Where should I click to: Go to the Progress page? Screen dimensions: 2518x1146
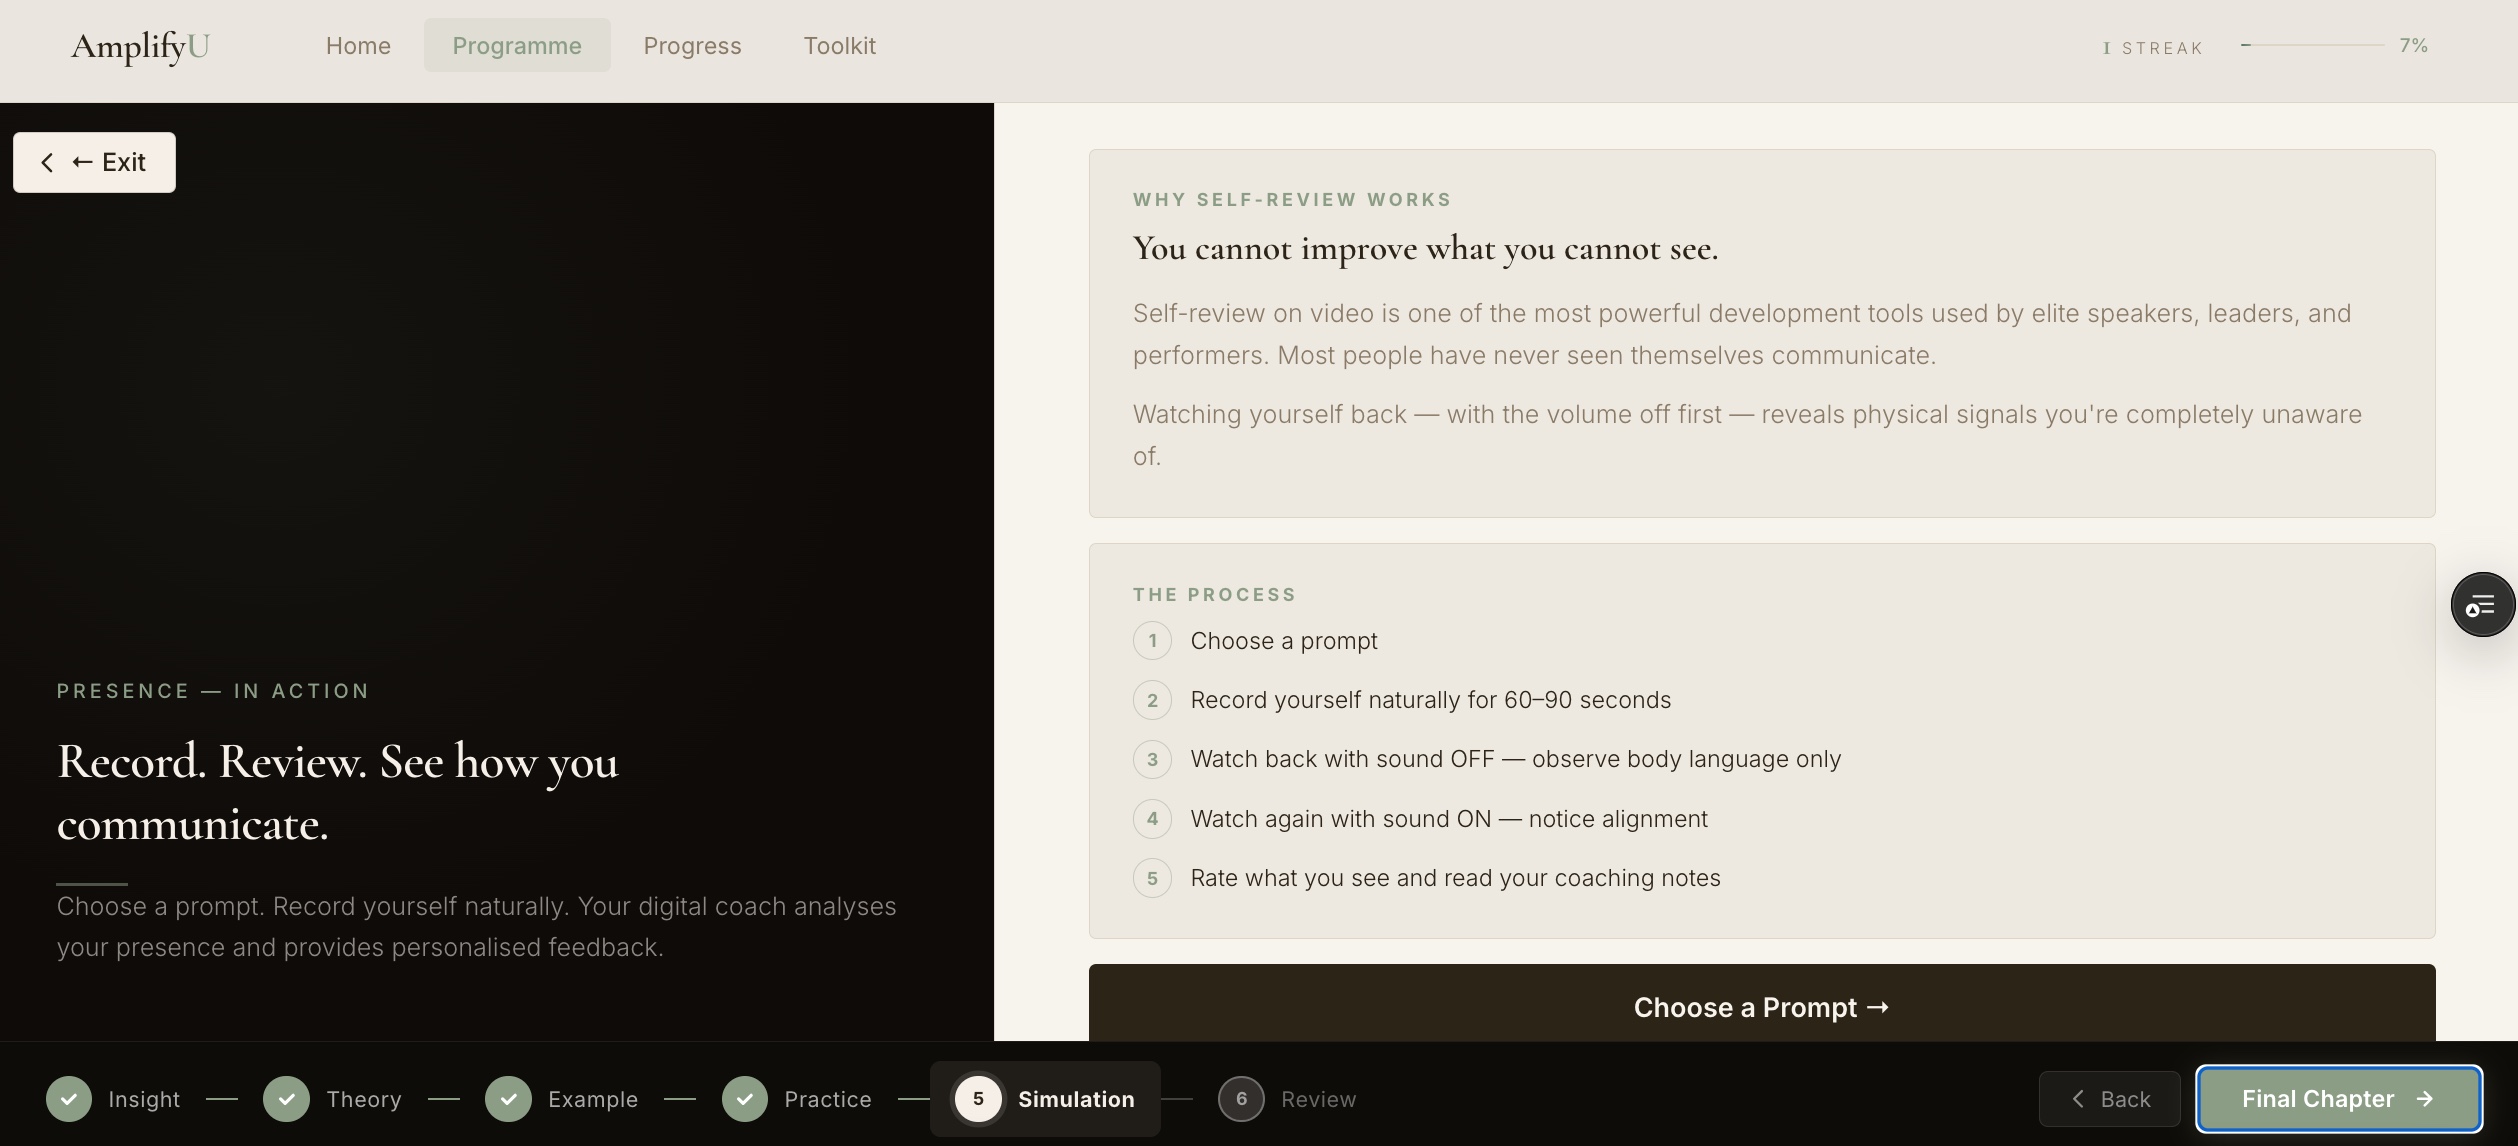click(x=692, y=46)
